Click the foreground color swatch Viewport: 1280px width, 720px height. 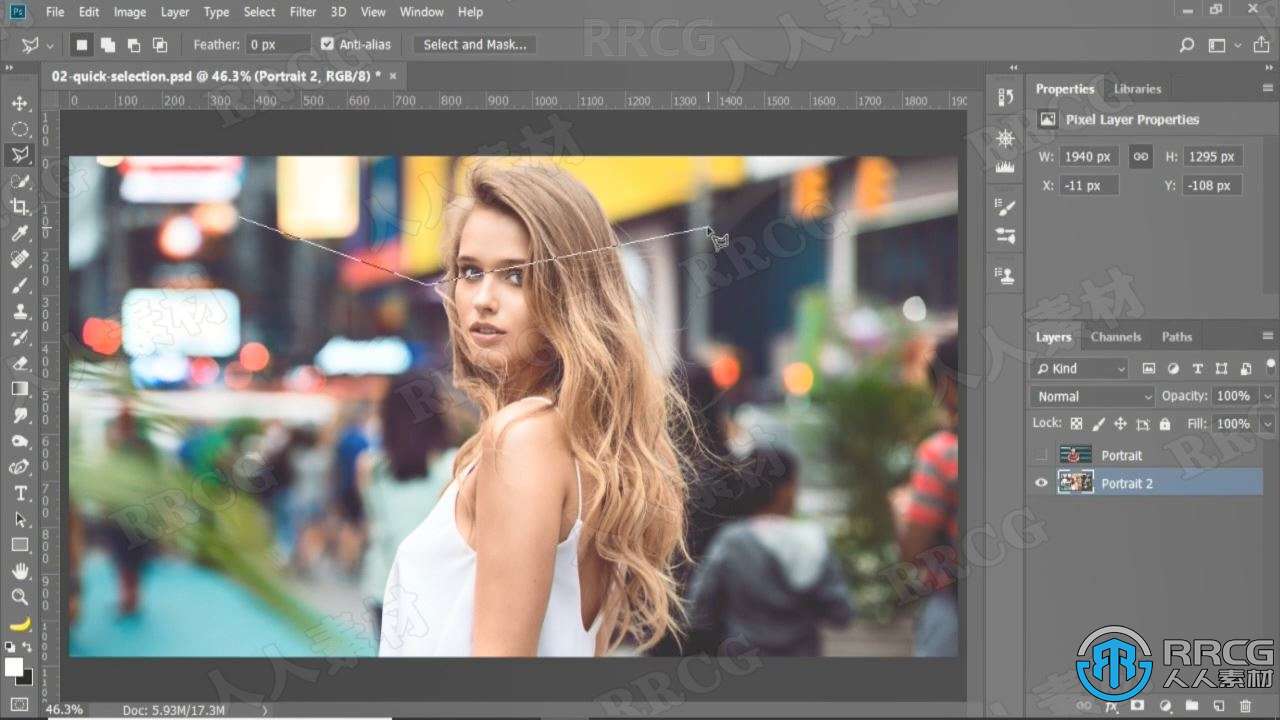point(13,666)
